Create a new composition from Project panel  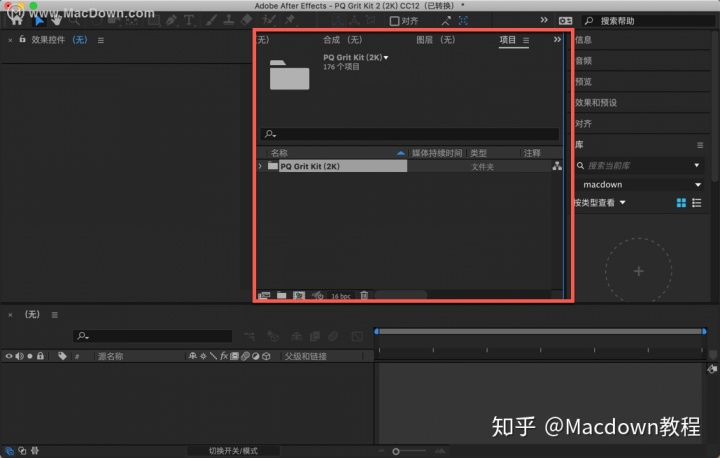coord(299,295)
